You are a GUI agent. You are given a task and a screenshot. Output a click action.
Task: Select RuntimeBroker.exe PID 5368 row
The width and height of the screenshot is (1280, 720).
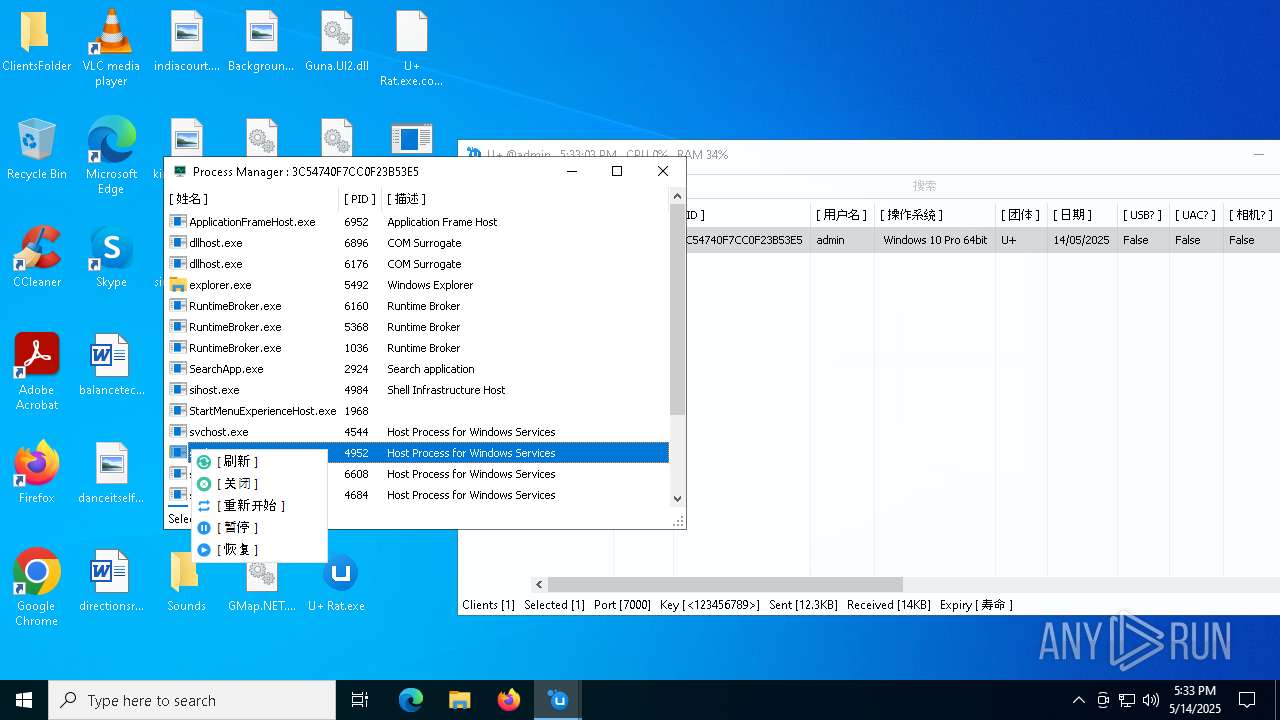(418, 327)
